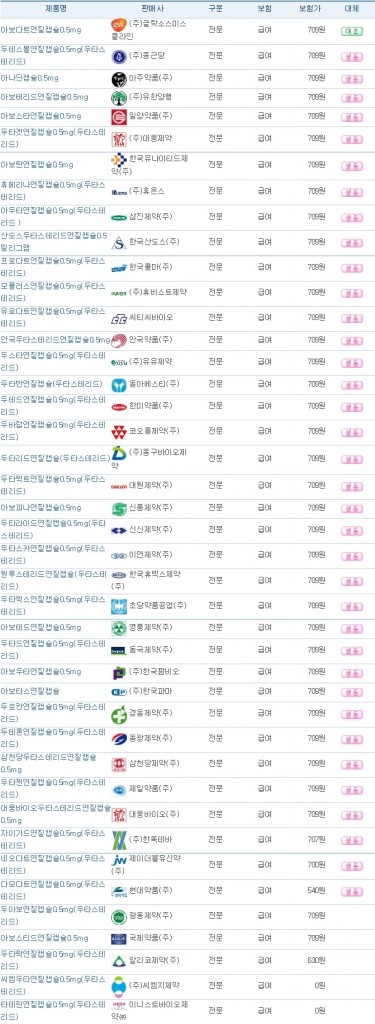Screen dimensions: 375x1024
Task: Click company name 동광제약(주)
Action: (x=152, y=738)
